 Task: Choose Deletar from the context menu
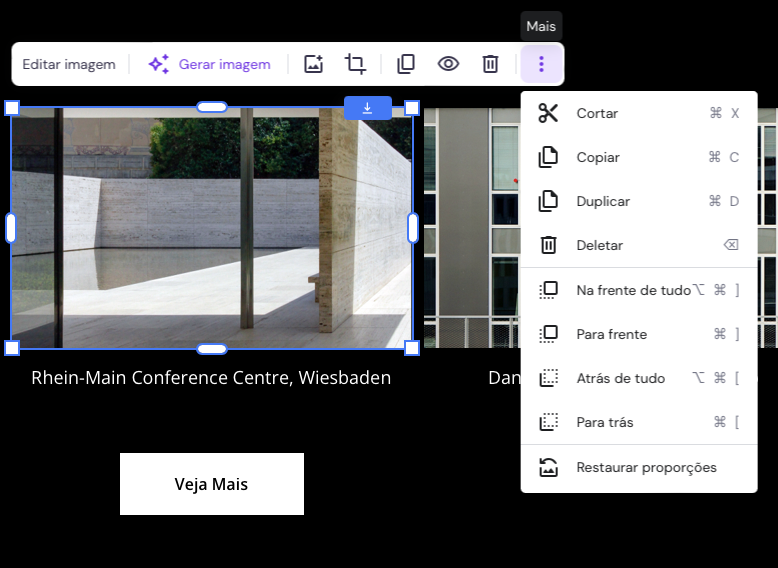point(639,245)
